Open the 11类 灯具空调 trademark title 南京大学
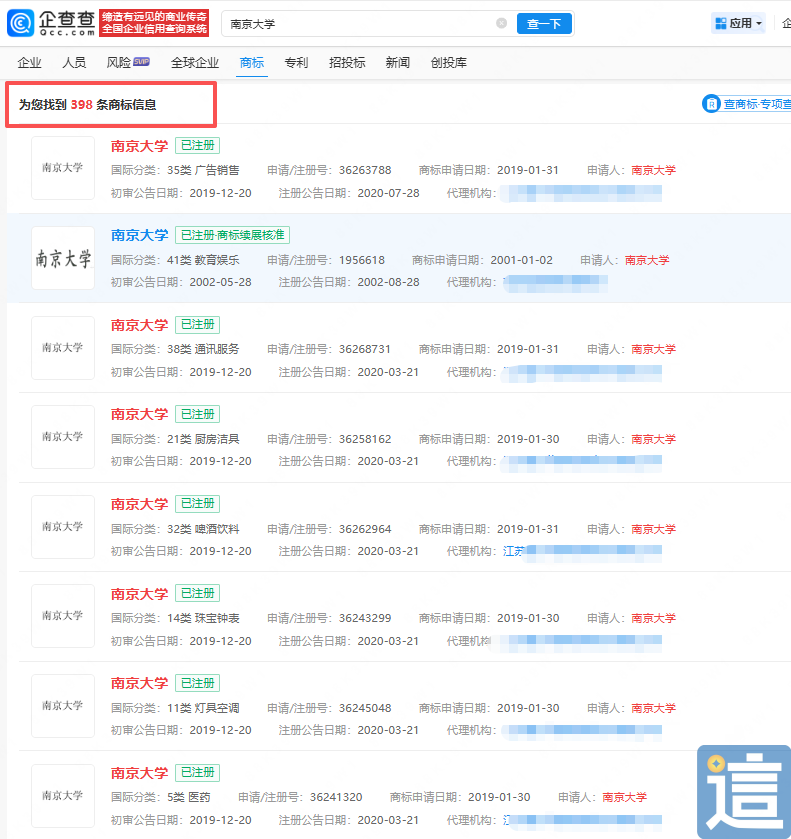Viewport: 791px width, 839px height. pos(139,683)
